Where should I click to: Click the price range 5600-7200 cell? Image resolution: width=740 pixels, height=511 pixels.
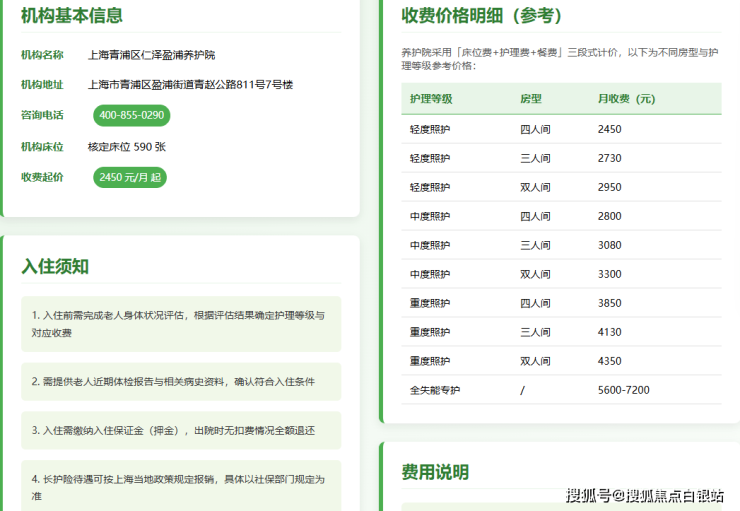click(x=624, y=390)
